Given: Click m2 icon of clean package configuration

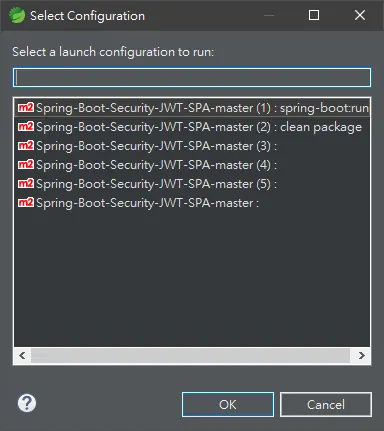Looking at the screenshot, I should (26, 126).
